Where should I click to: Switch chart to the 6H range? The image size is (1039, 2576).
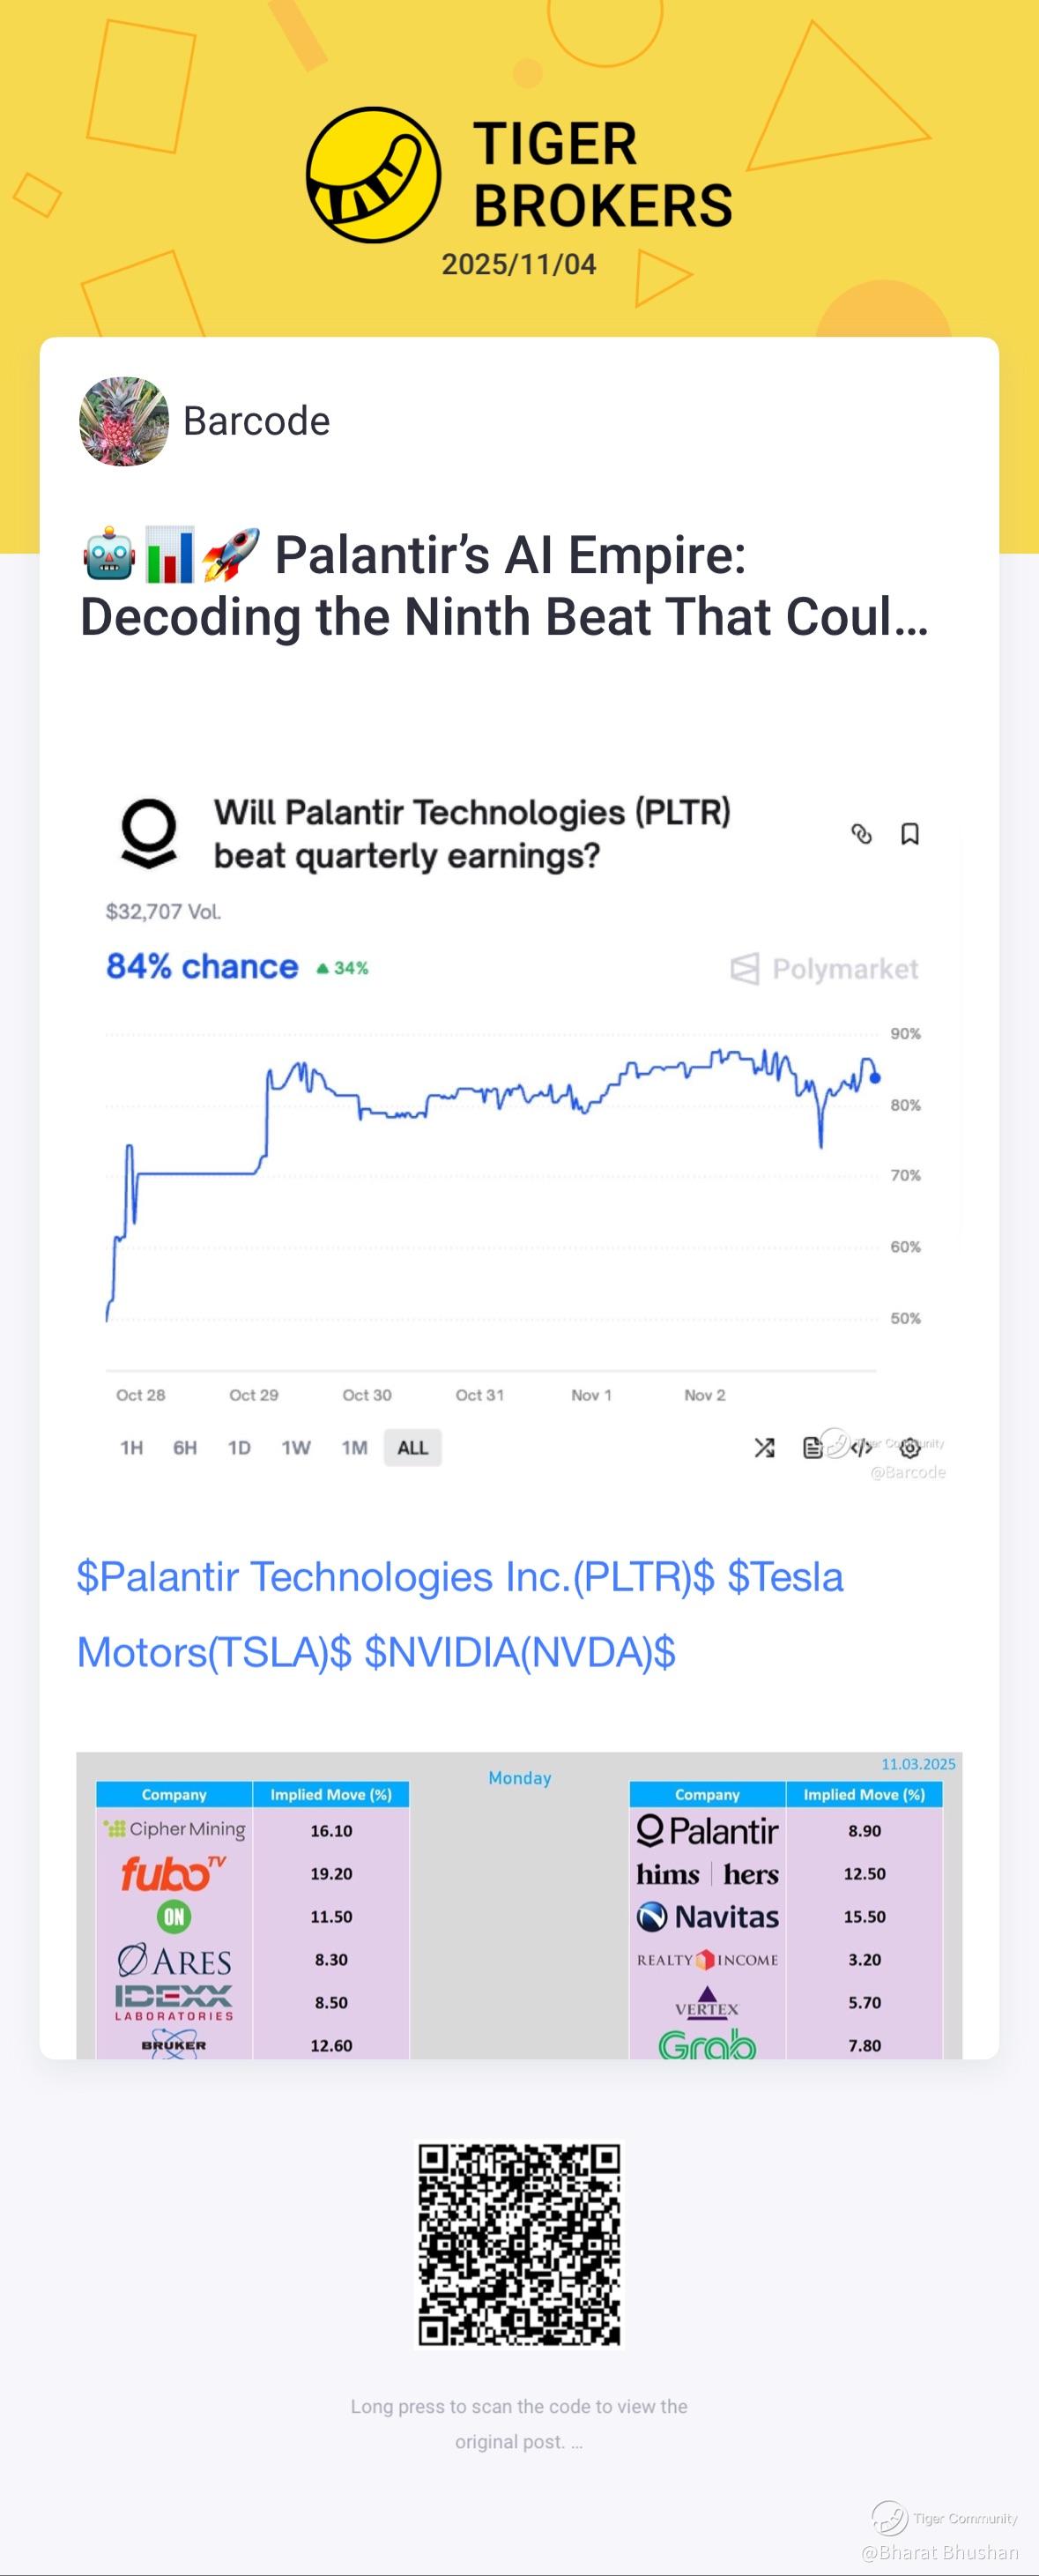point(185,1447)
